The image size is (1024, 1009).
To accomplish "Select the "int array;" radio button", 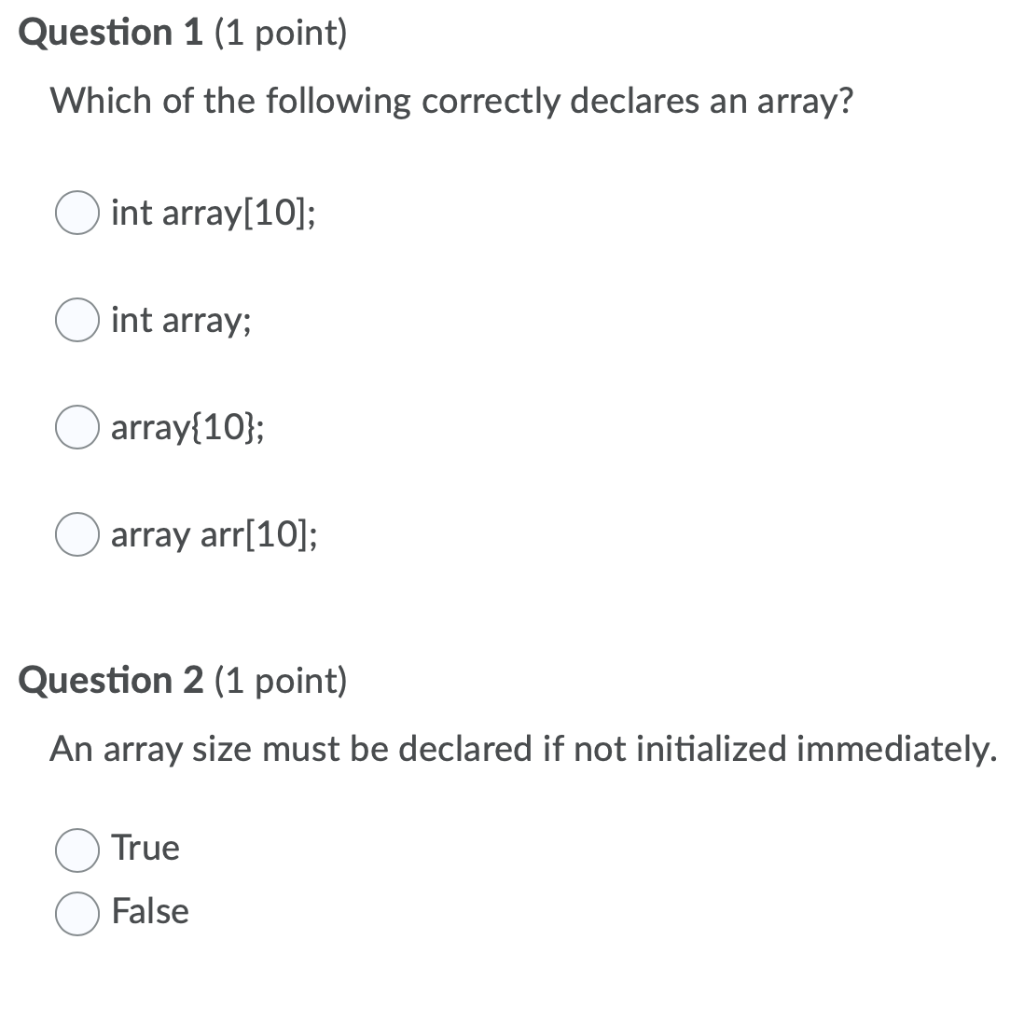I will pyautogui.click(x=76, y=321).
